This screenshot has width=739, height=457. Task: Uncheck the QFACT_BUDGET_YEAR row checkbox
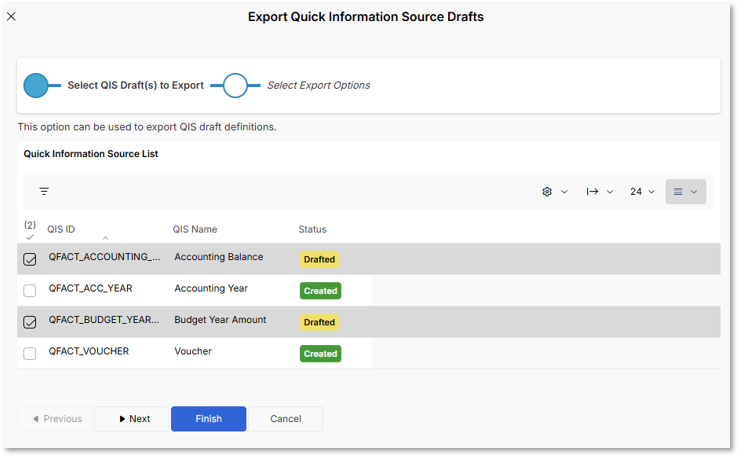[x=30, y=322]
